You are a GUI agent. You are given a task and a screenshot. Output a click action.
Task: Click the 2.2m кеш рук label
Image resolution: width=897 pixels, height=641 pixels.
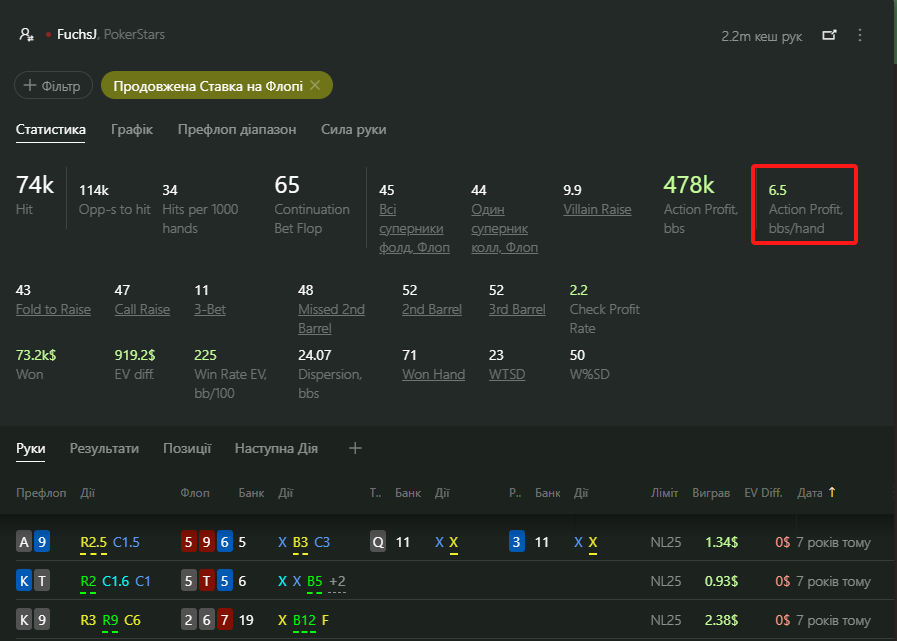(x=761, y=36)
